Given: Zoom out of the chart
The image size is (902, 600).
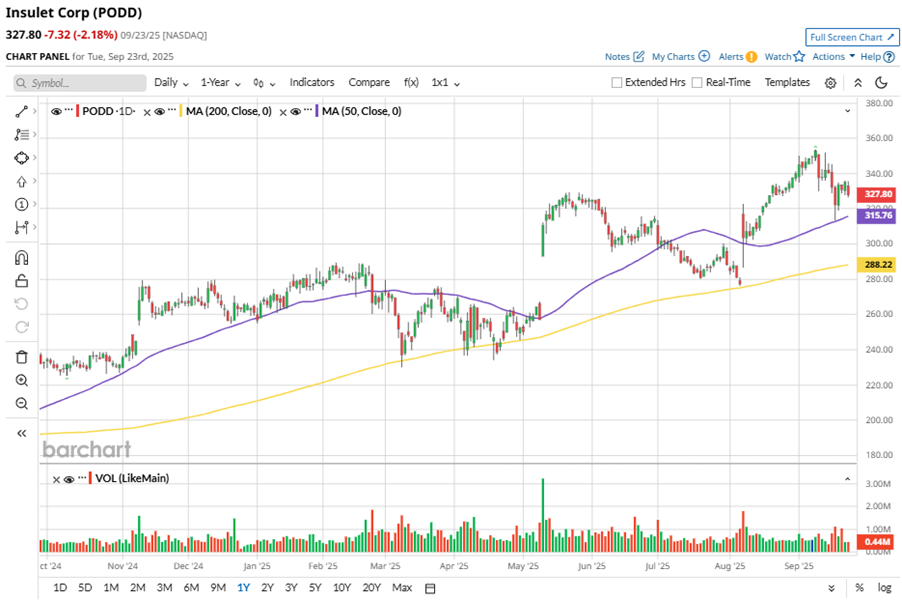Looking at the screenshot, I should click(21, 403).
